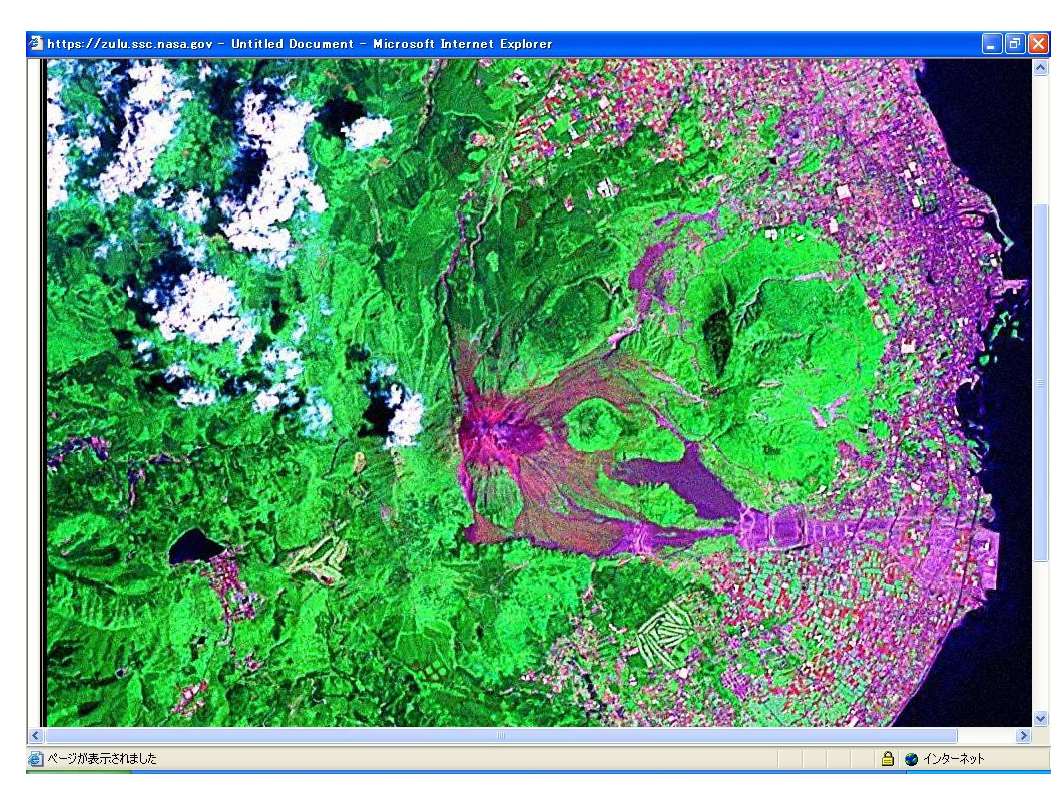This screenshot has height=794, width=1059.
Task: Click the status bar page-loaded icon
Action: [x=36, y=759]
